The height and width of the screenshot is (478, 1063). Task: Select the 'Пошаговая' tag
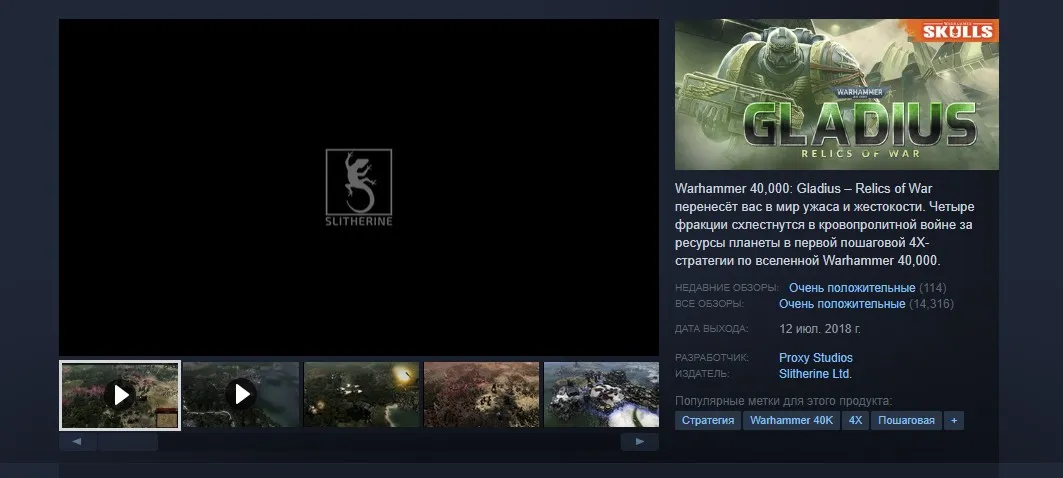pyautogui.click(x=906, y=420)
